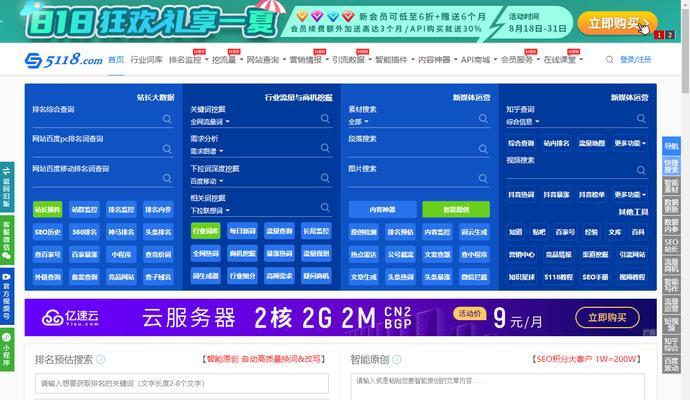This screenshot has height=400, width=690.
Task: Click the 快捷搜索 button in right sidebar
Action: point(672,166)
